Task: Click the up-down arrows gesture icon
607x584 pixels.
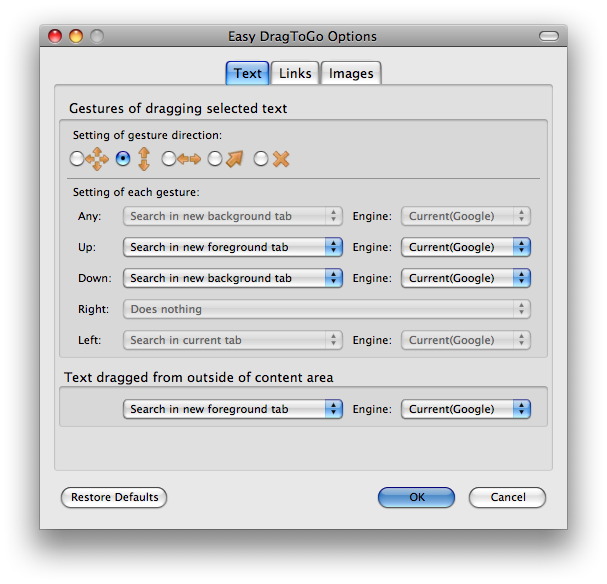Action: click(x=144, y=159)
